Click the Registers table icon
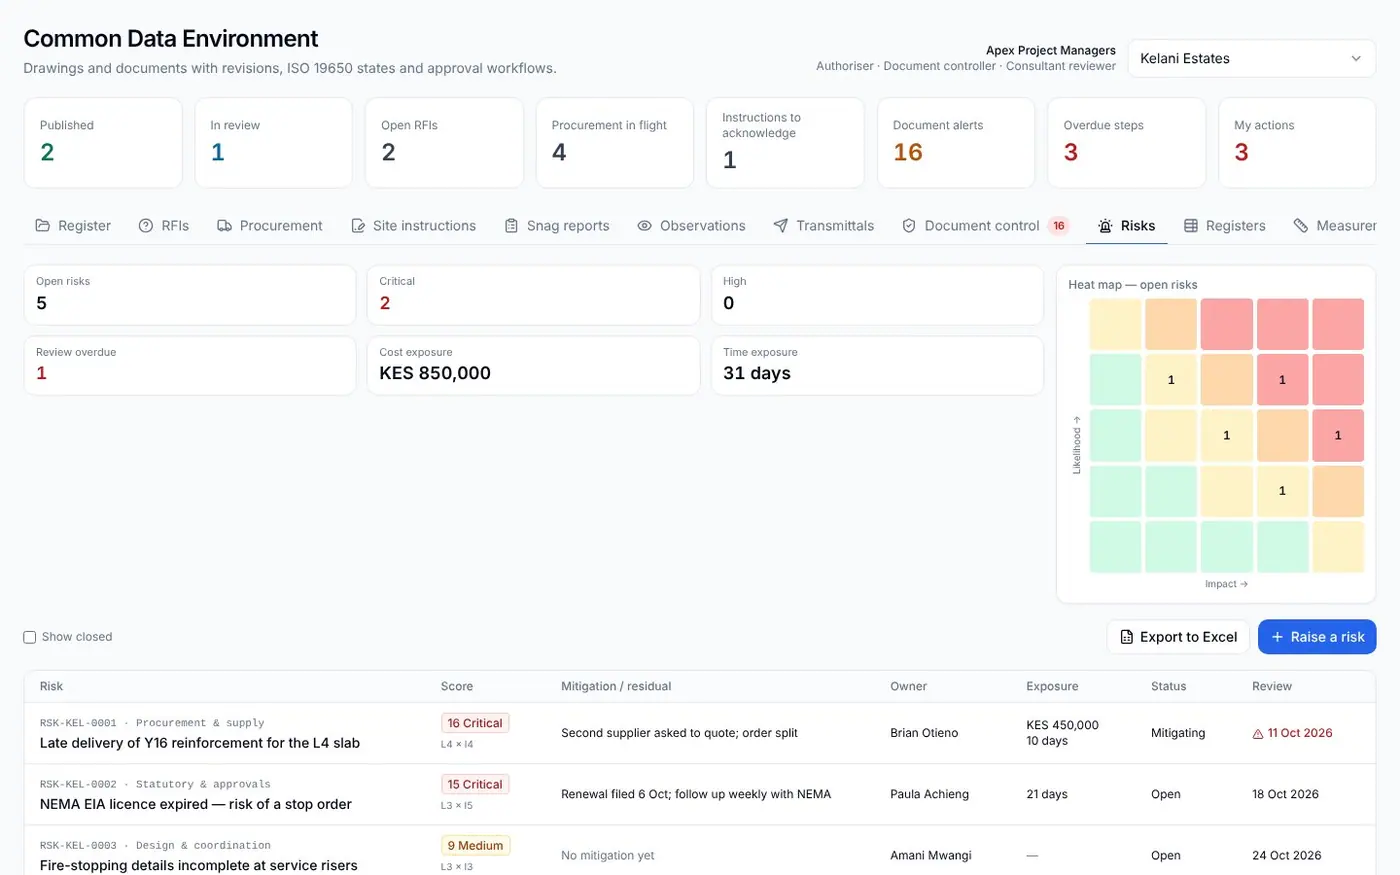1400x875 pixels. pyautogui.click(x=1191, y=226)
